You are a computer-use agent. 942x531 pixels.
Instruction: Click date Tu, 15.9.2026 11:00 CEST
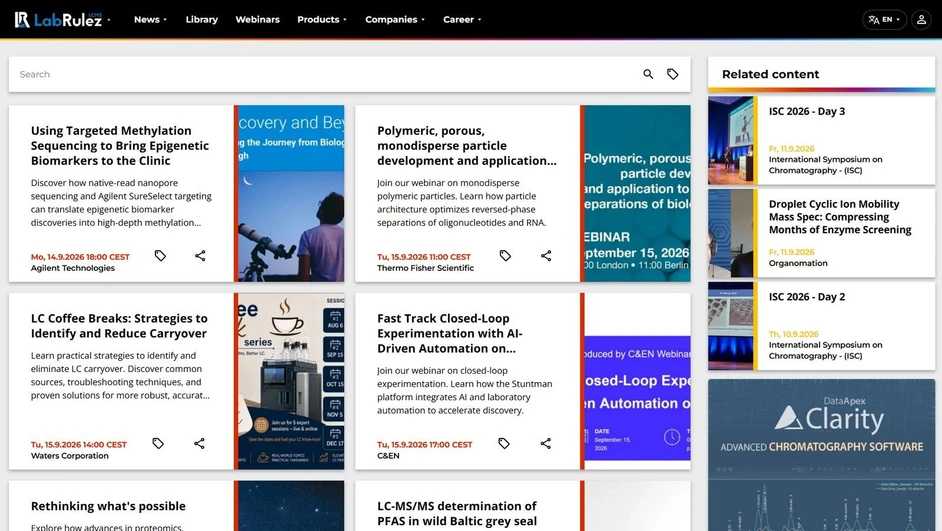pyautogui.click(x=424, y=256)
